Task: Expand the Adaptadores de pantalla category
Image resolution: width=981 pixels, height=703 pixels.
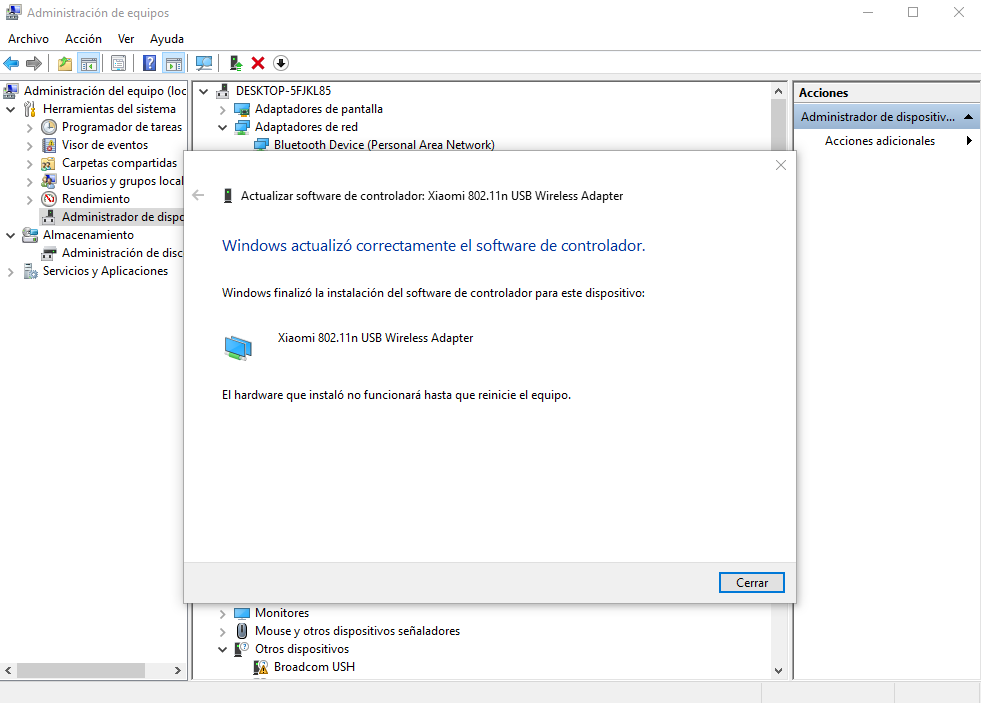Action: 222,109
